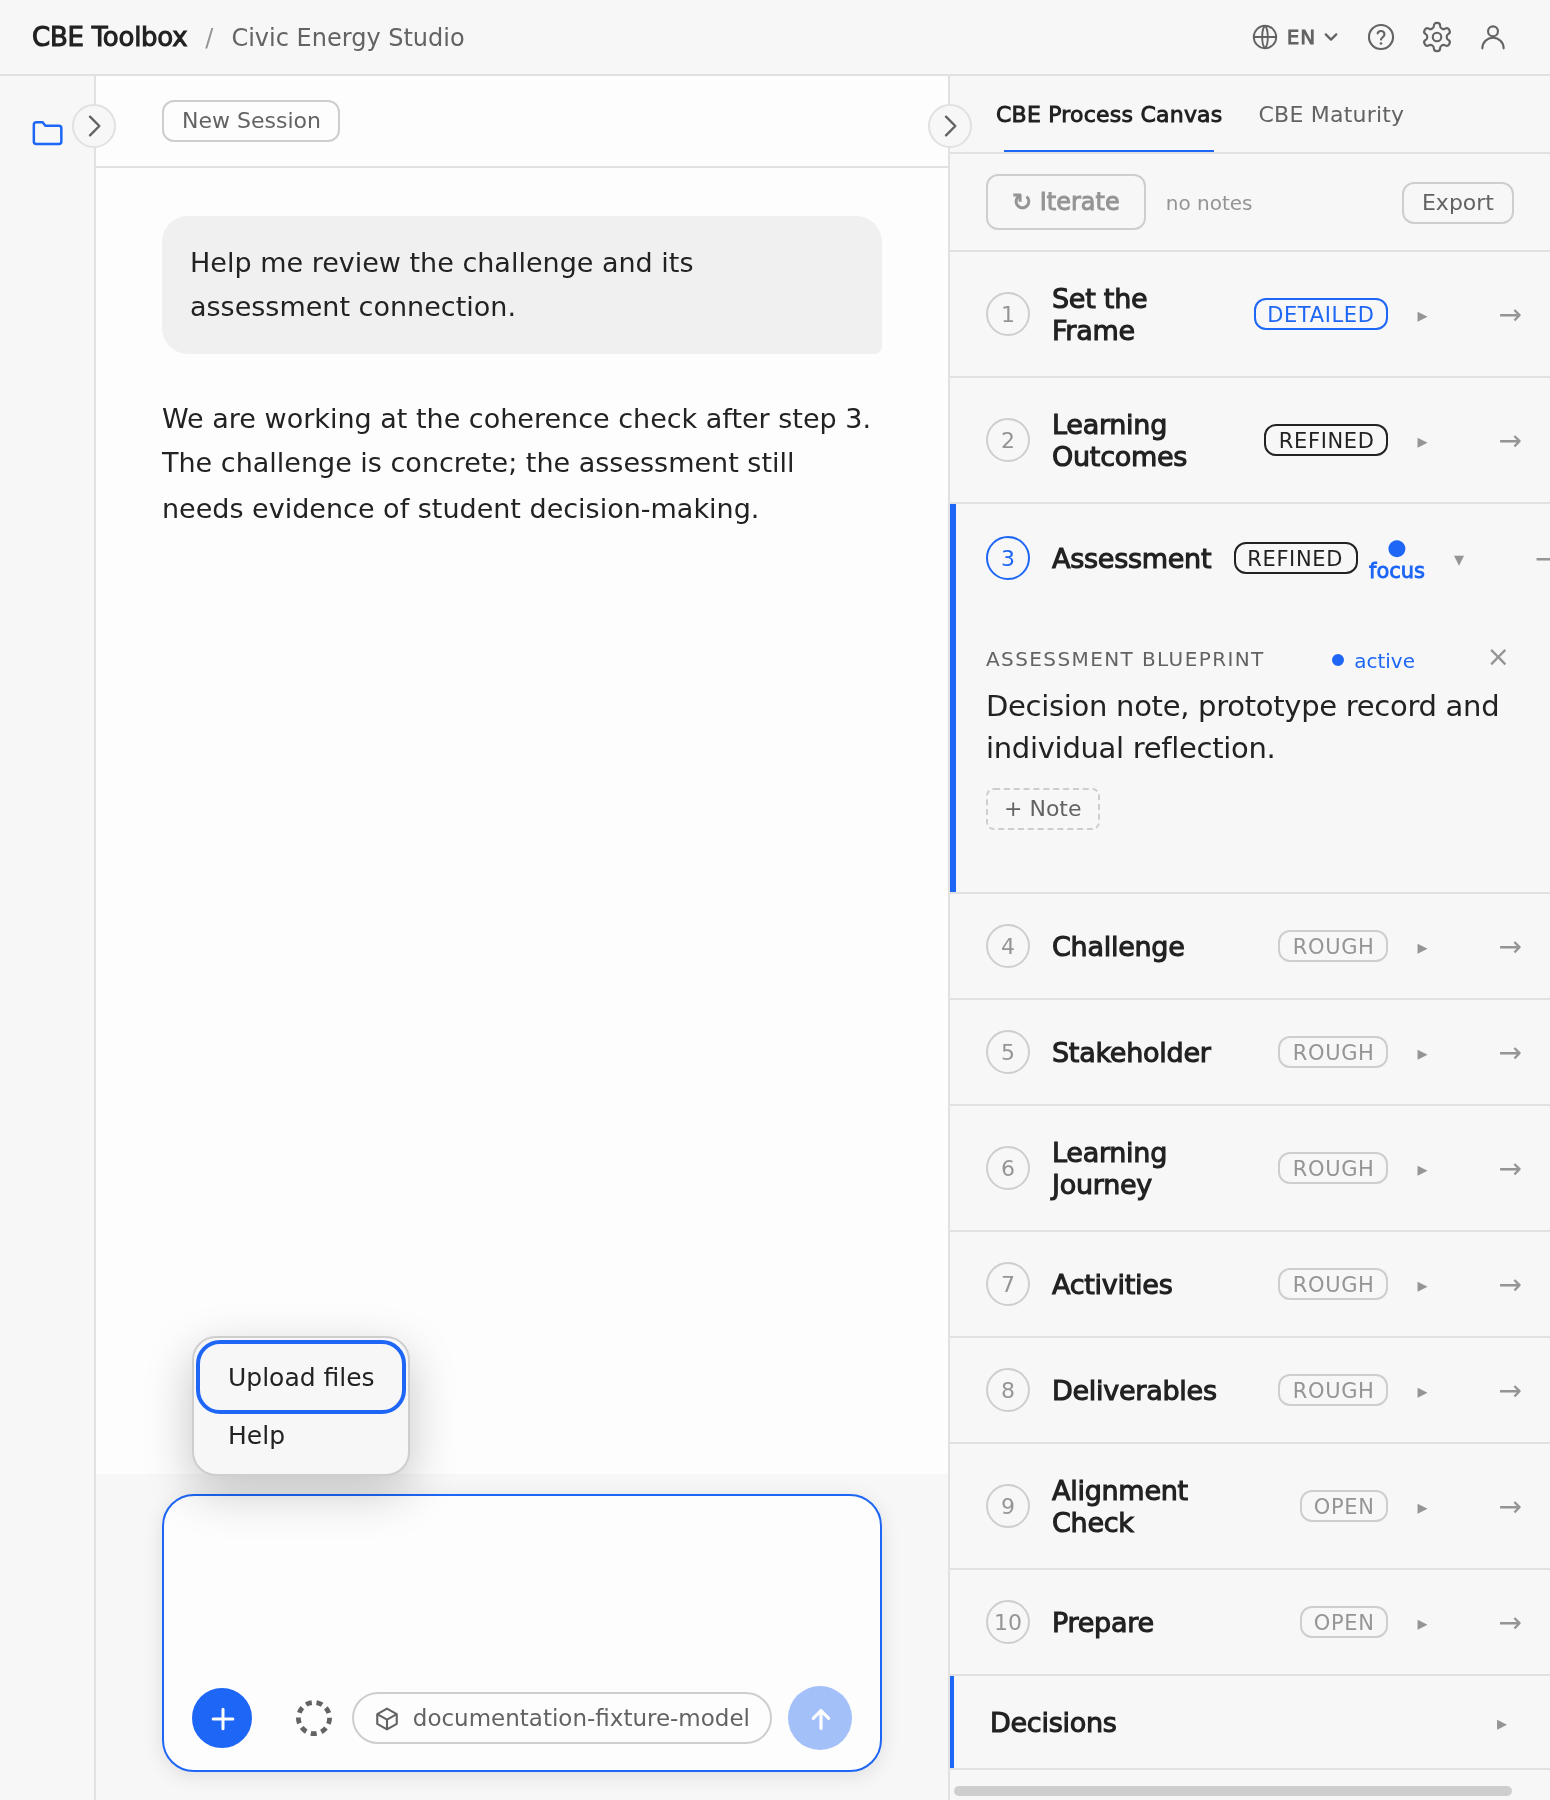Go to Stakeholder step arrow
1550x1800 pixels.
[x=1510, y=1053]
